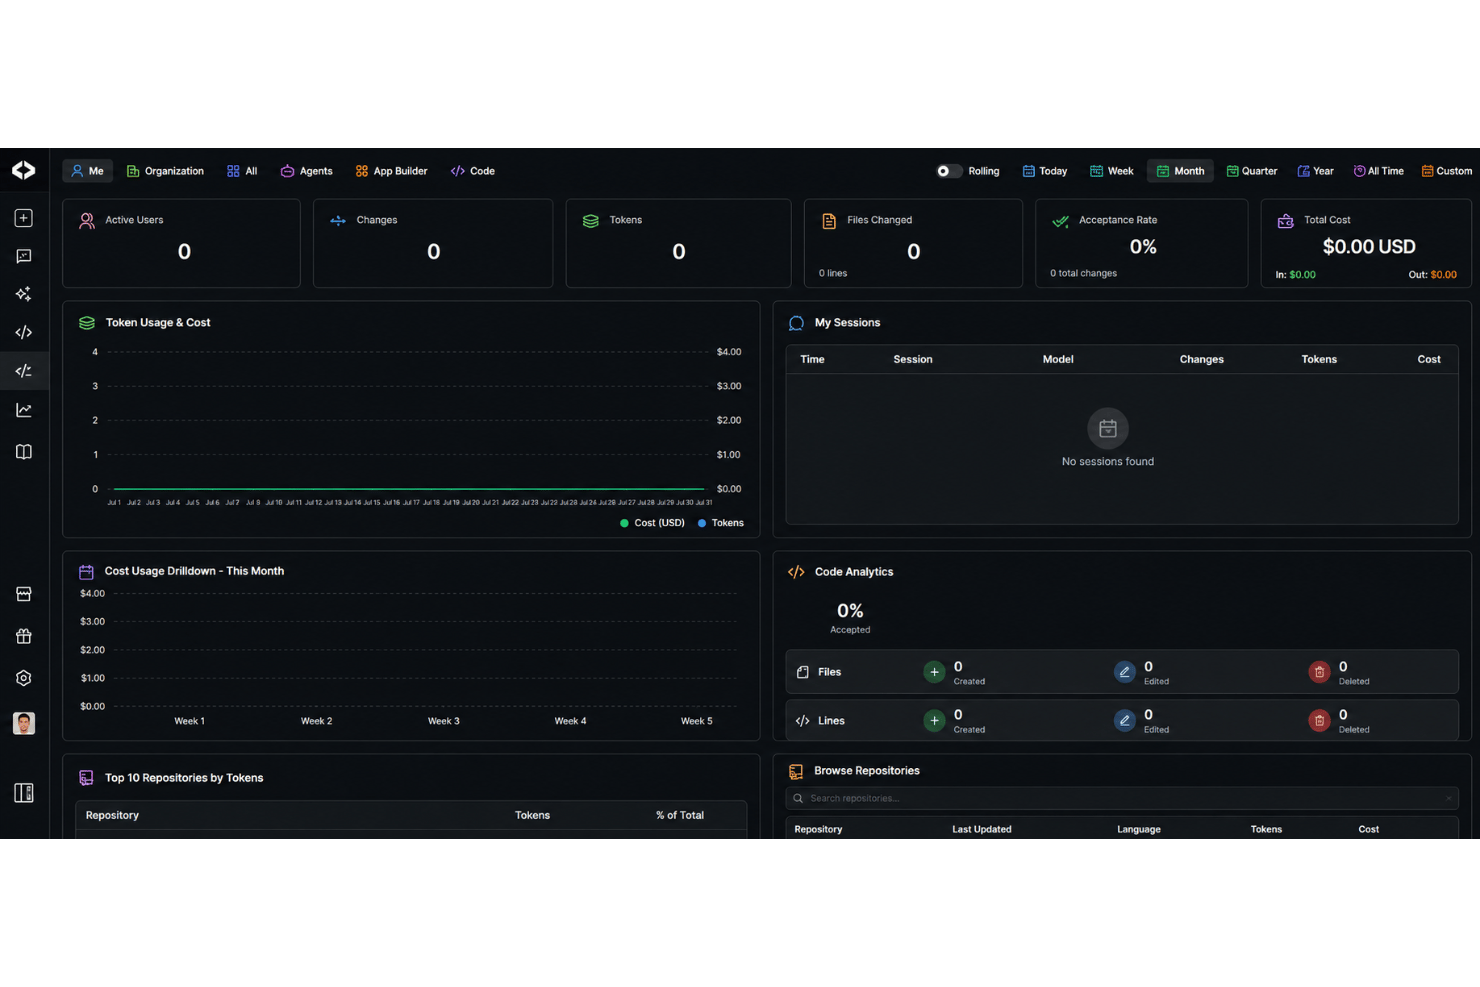Screen dimensions: 1480x987
Task: Open the gift icon in sidebar
Action: (x=24, y=636)
